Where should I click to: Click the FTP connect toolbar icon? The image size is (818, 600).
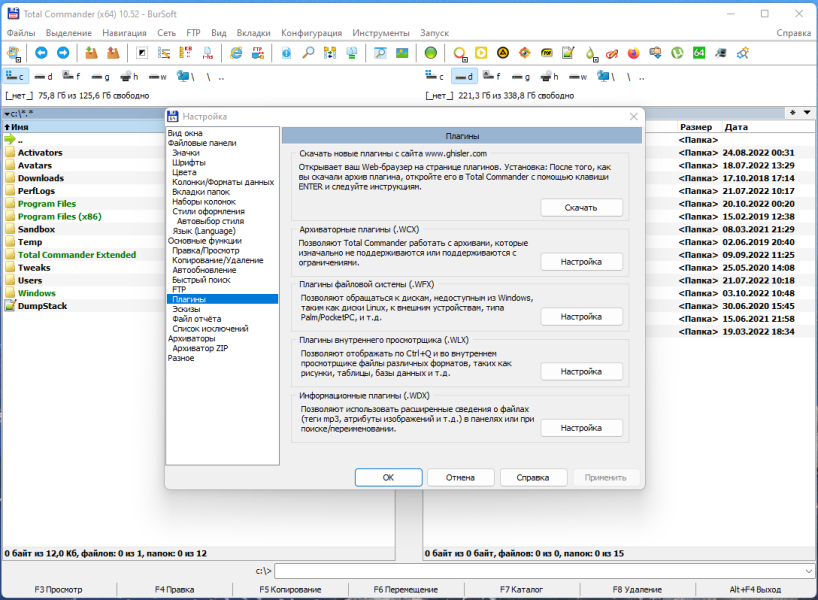258,53
